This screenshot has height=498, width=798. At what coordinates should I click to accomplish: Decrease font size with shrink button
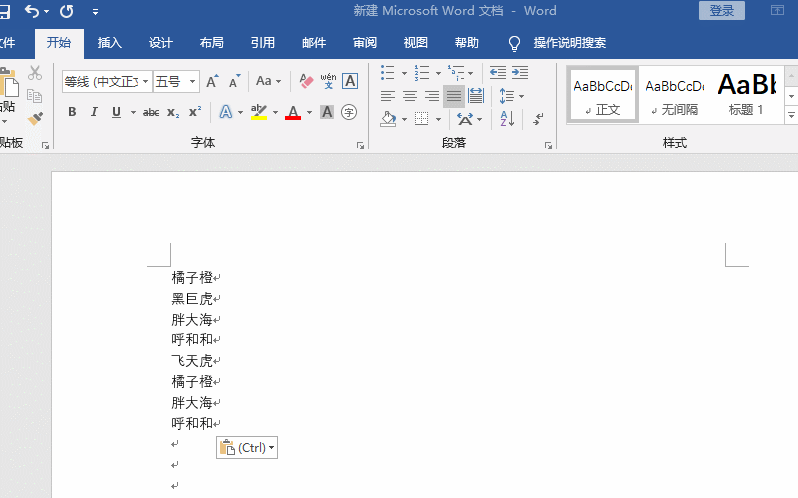point(234,81)
